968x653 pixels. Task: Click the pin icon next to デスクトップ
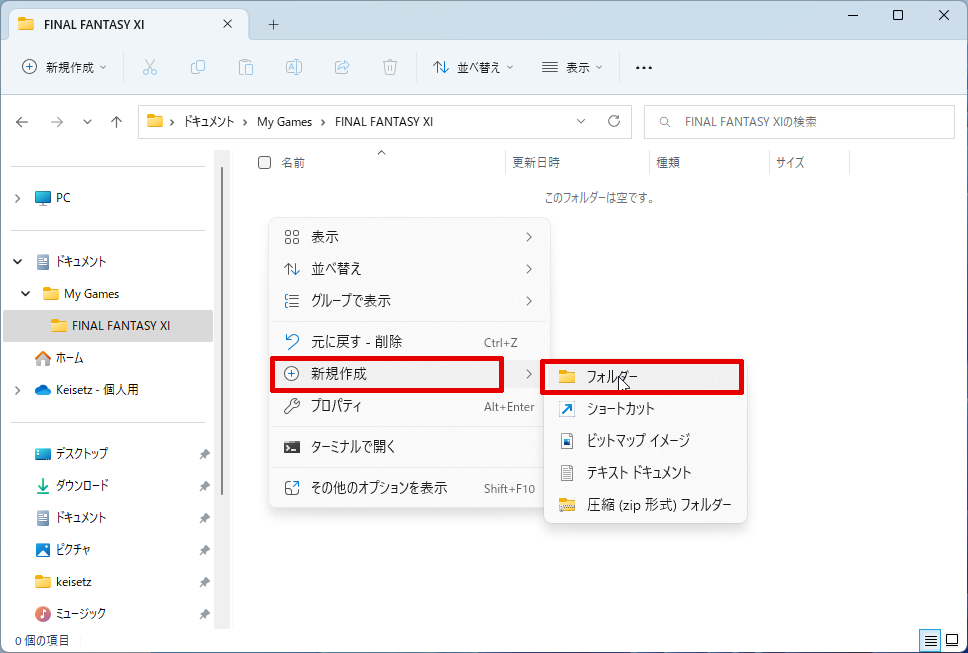tap(204, 454)
